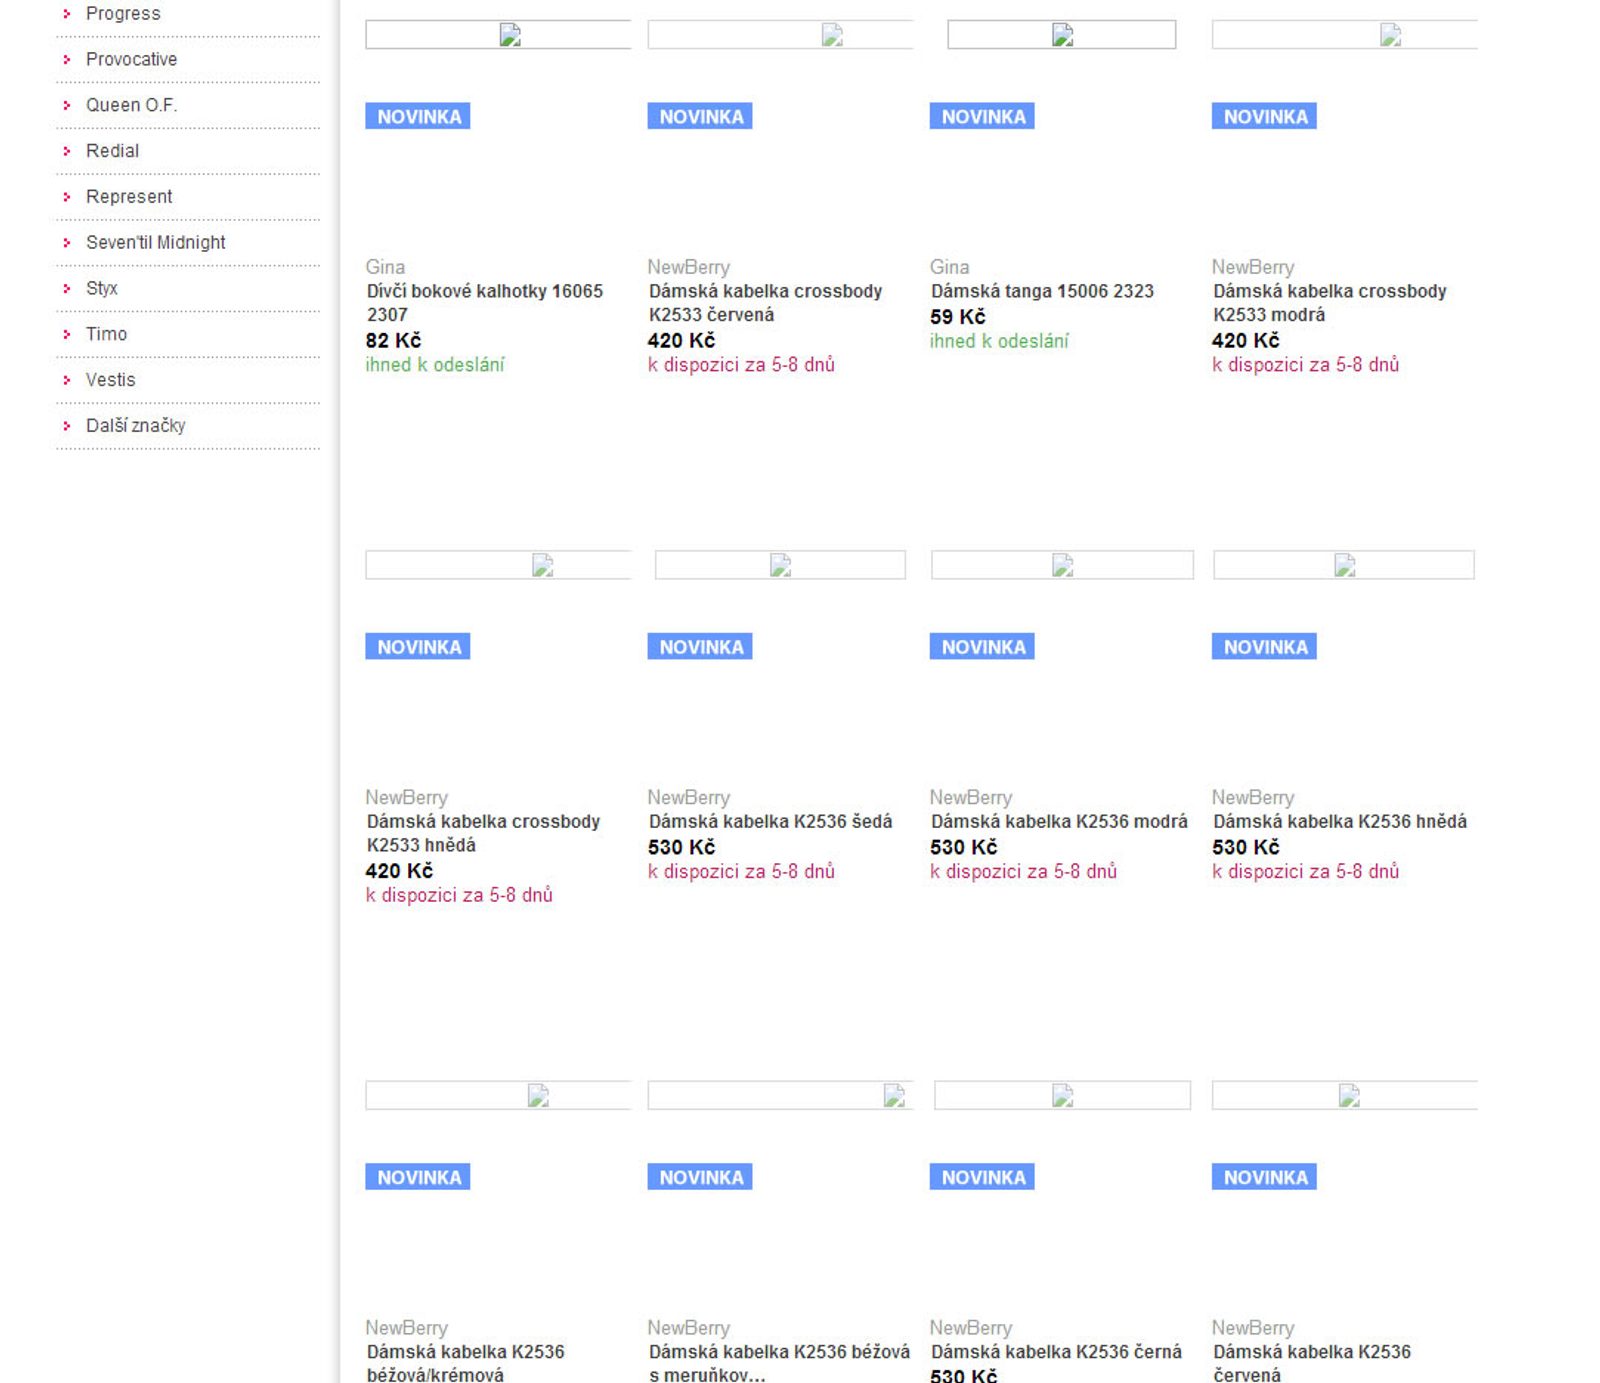Click the arrow bullet beside Represent
This screenshot has width=1600, height=1383.
click(x=67, y=198)
